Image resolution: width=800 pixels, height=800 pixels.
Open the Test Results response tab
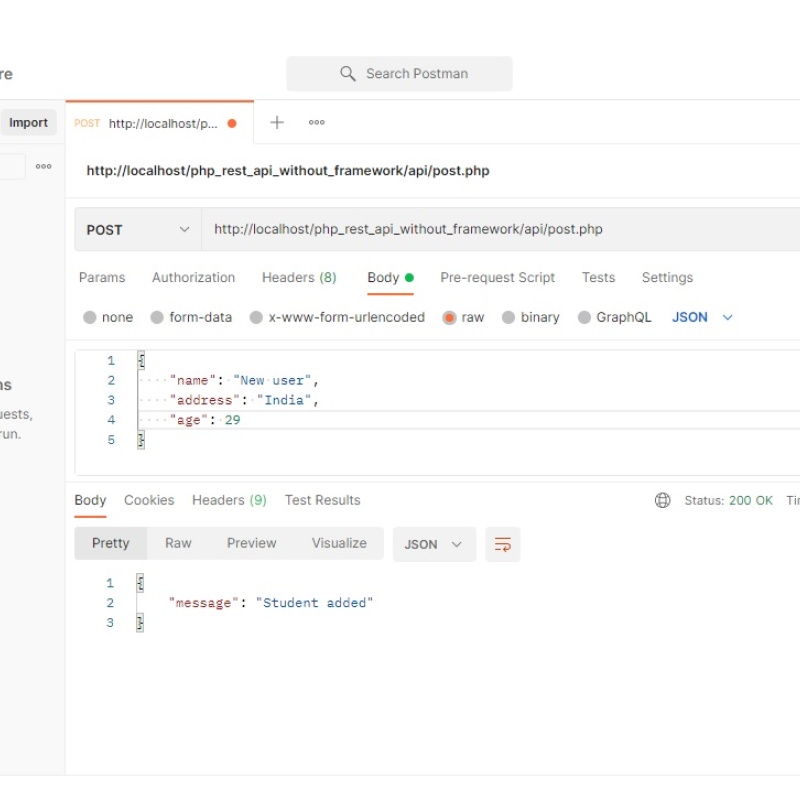tap(322, 500)
